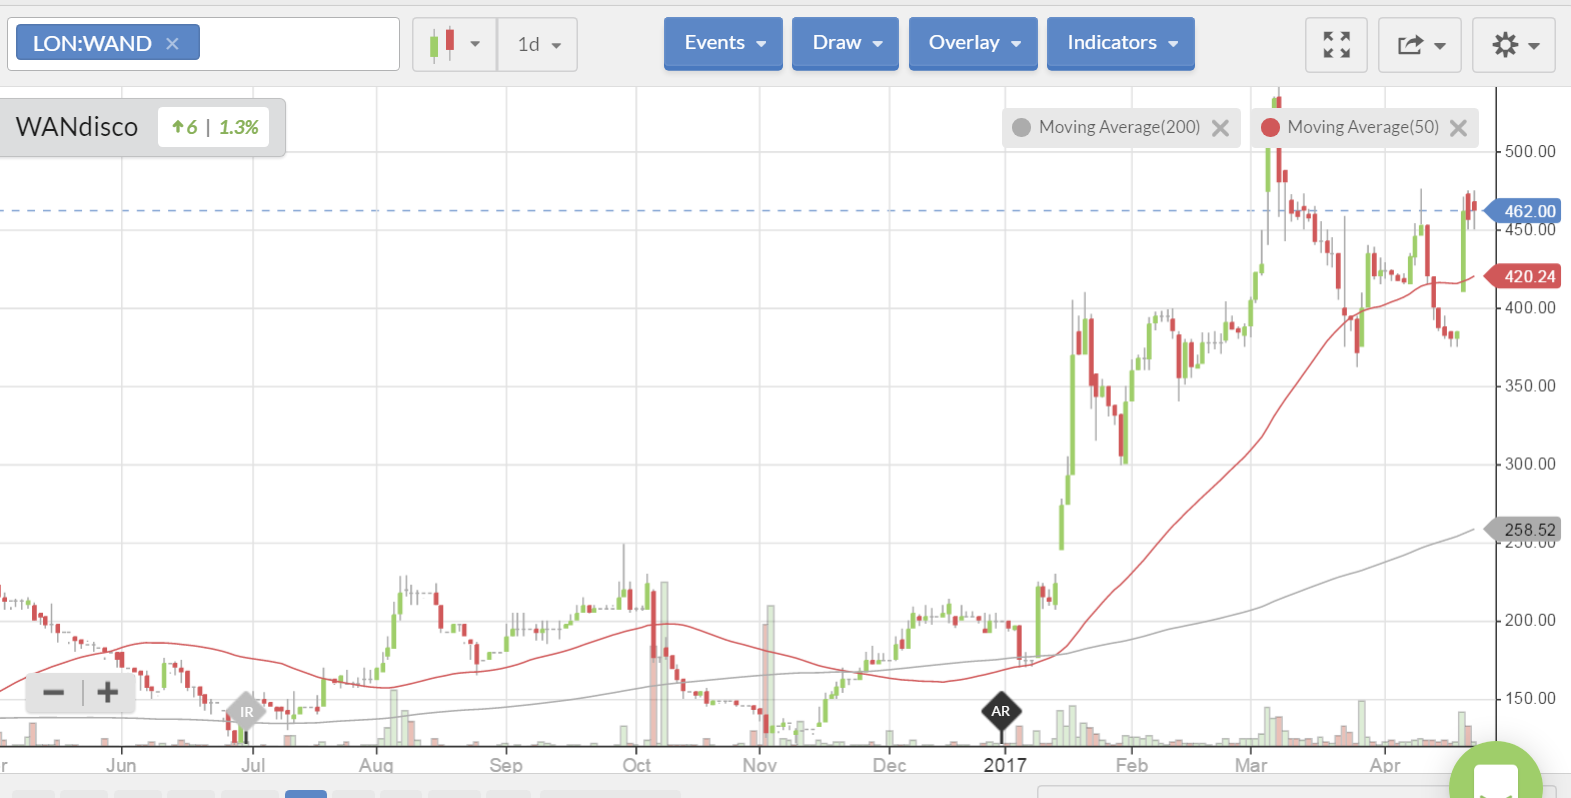Zoom out the chart with minus button
This screenshot has height=798, width=1571.
[54, 692]
